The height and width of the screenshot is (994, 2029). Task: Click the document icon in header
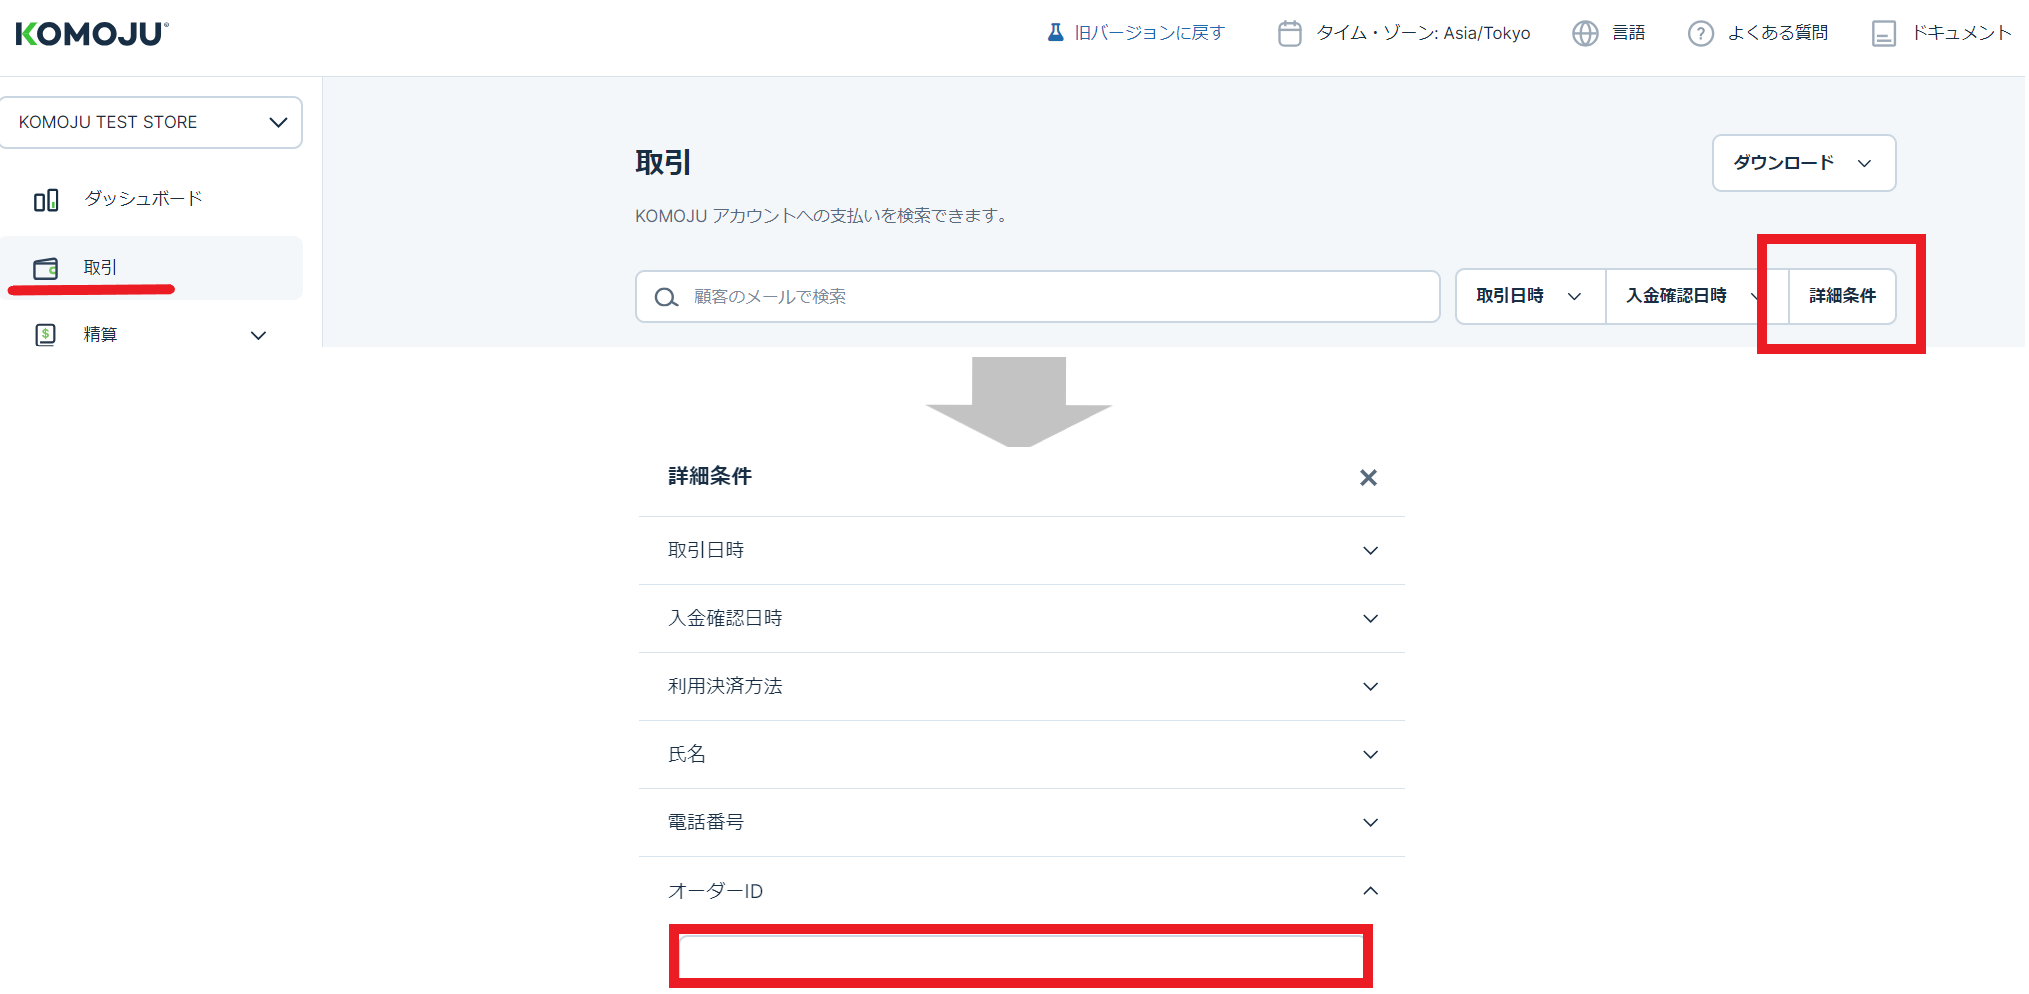click(x=1883, y=34)
